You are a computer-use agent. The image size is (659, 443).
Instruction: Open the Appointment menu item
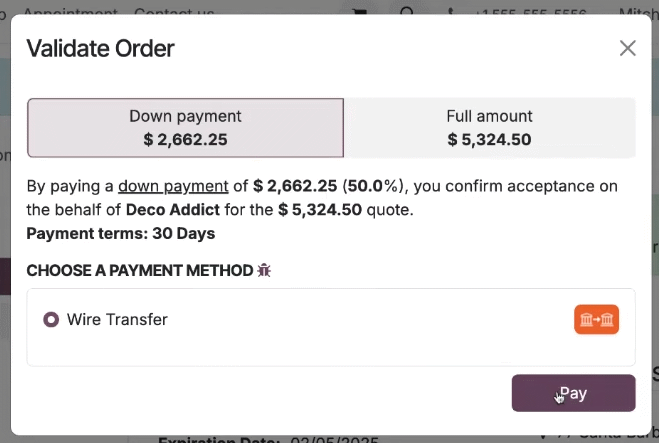(x=71, y=11)
